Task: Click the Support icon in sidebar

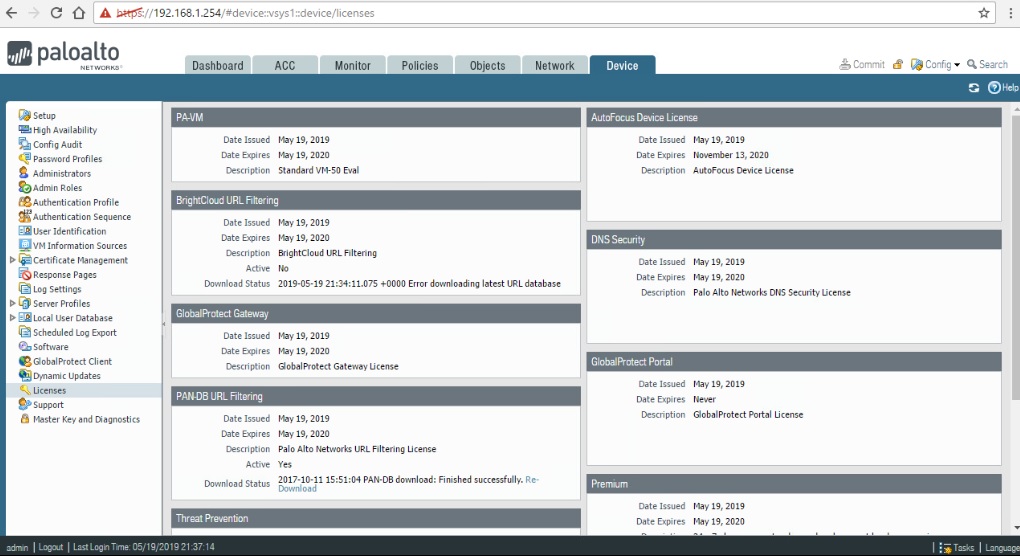Action: click(x=25, y=404)
